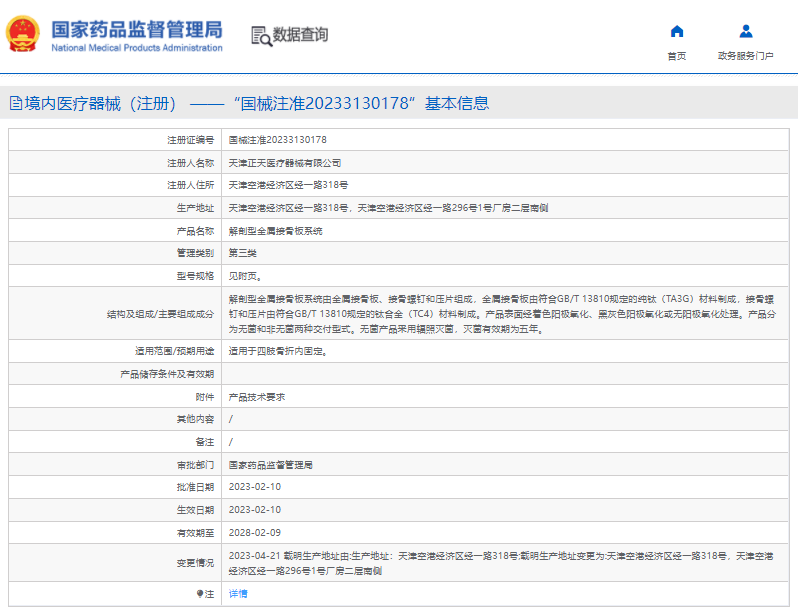Select the 第三类 management class value

[242, 253]
